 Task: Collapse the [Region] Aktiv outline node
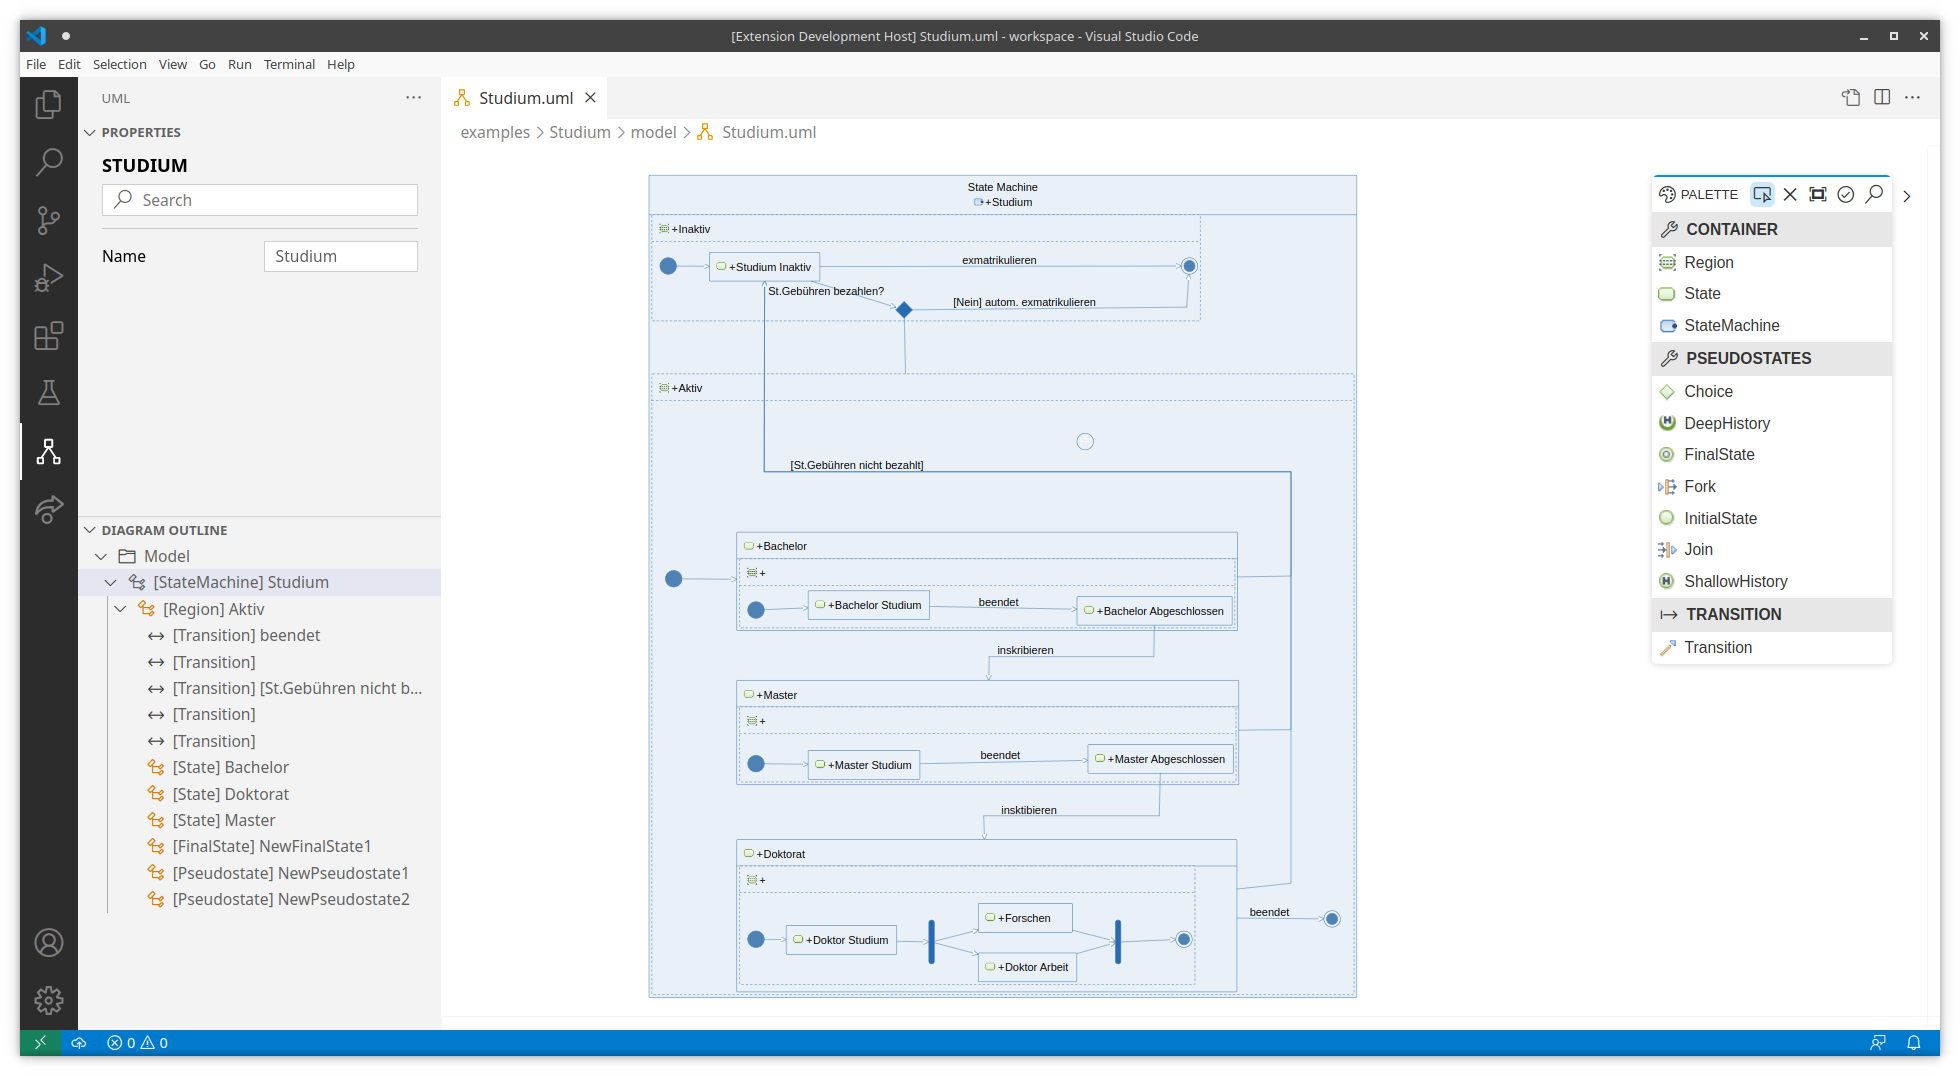[x=120, y=609]
